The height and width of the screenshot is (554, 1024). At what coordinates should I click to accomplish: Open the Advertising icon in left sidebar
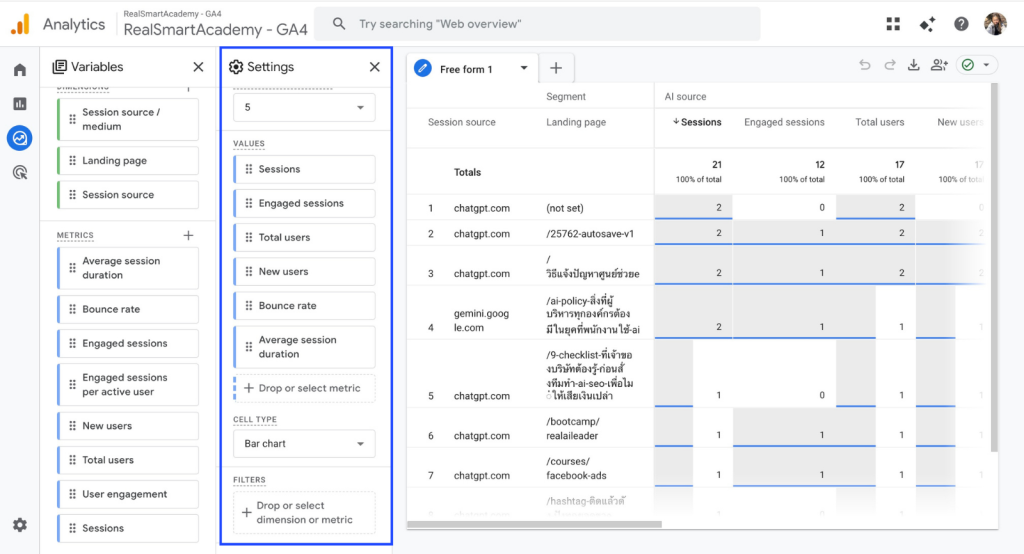[x=20, y=172]
